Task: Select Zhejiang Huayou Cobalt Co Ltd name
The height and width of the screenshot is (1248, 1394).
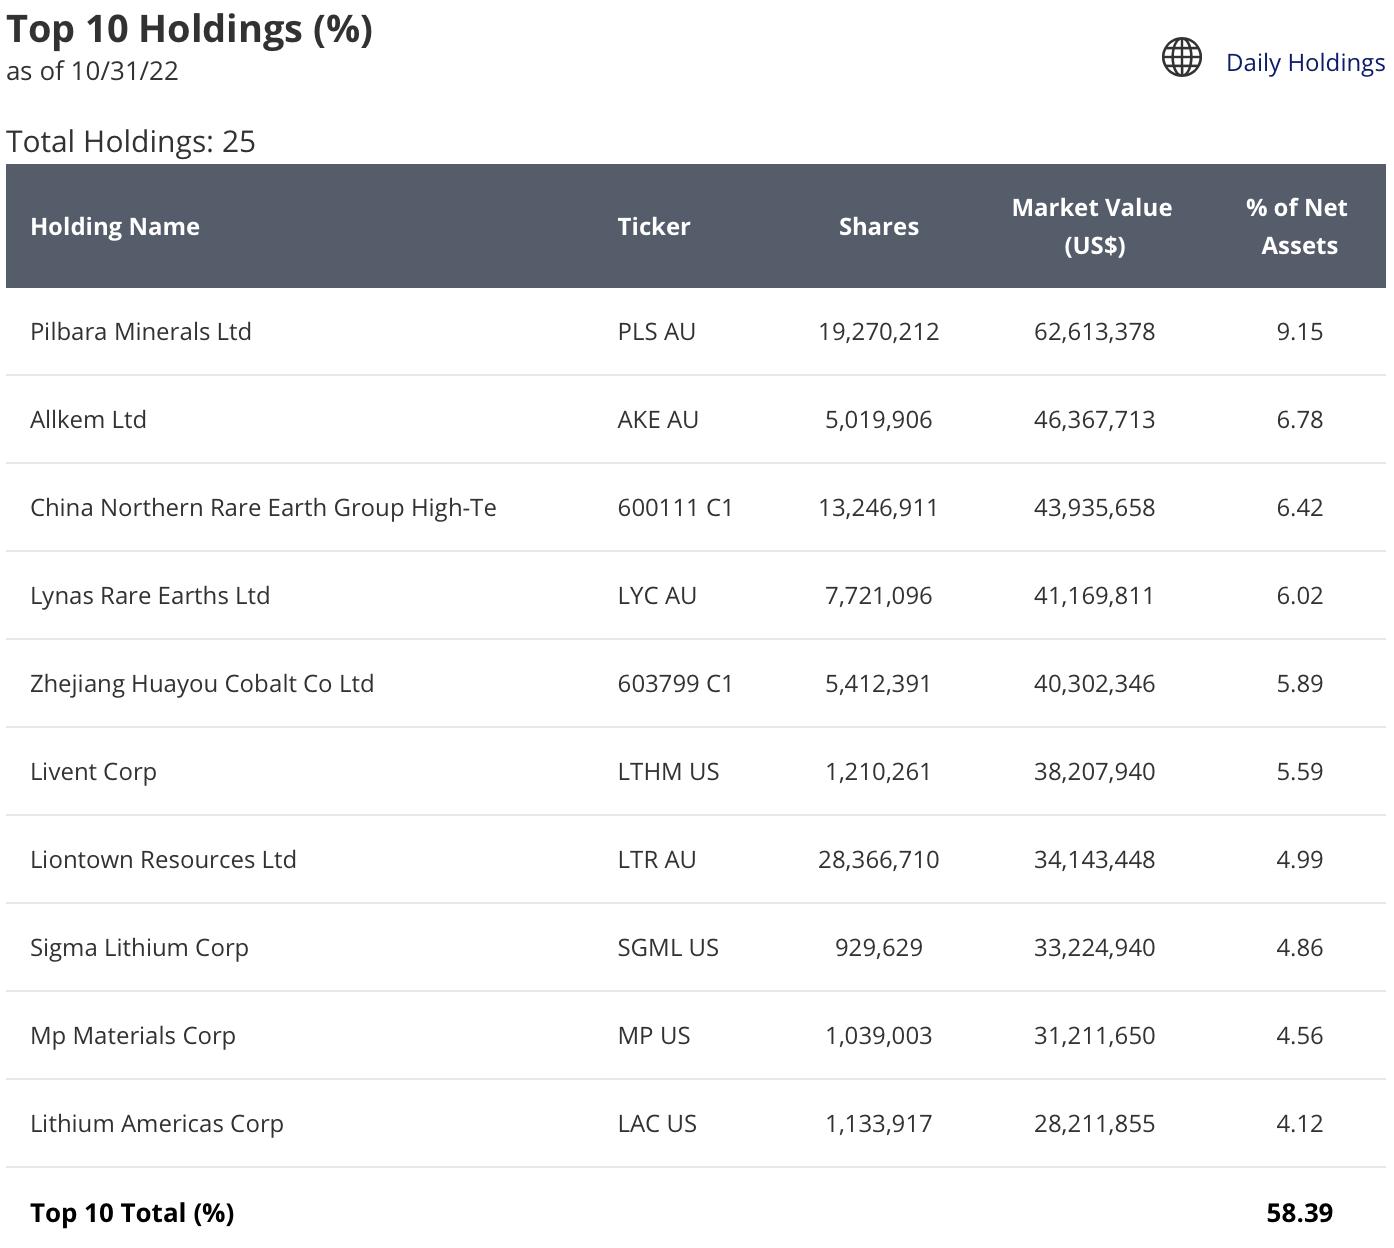Action: click(x=202, y=683)
